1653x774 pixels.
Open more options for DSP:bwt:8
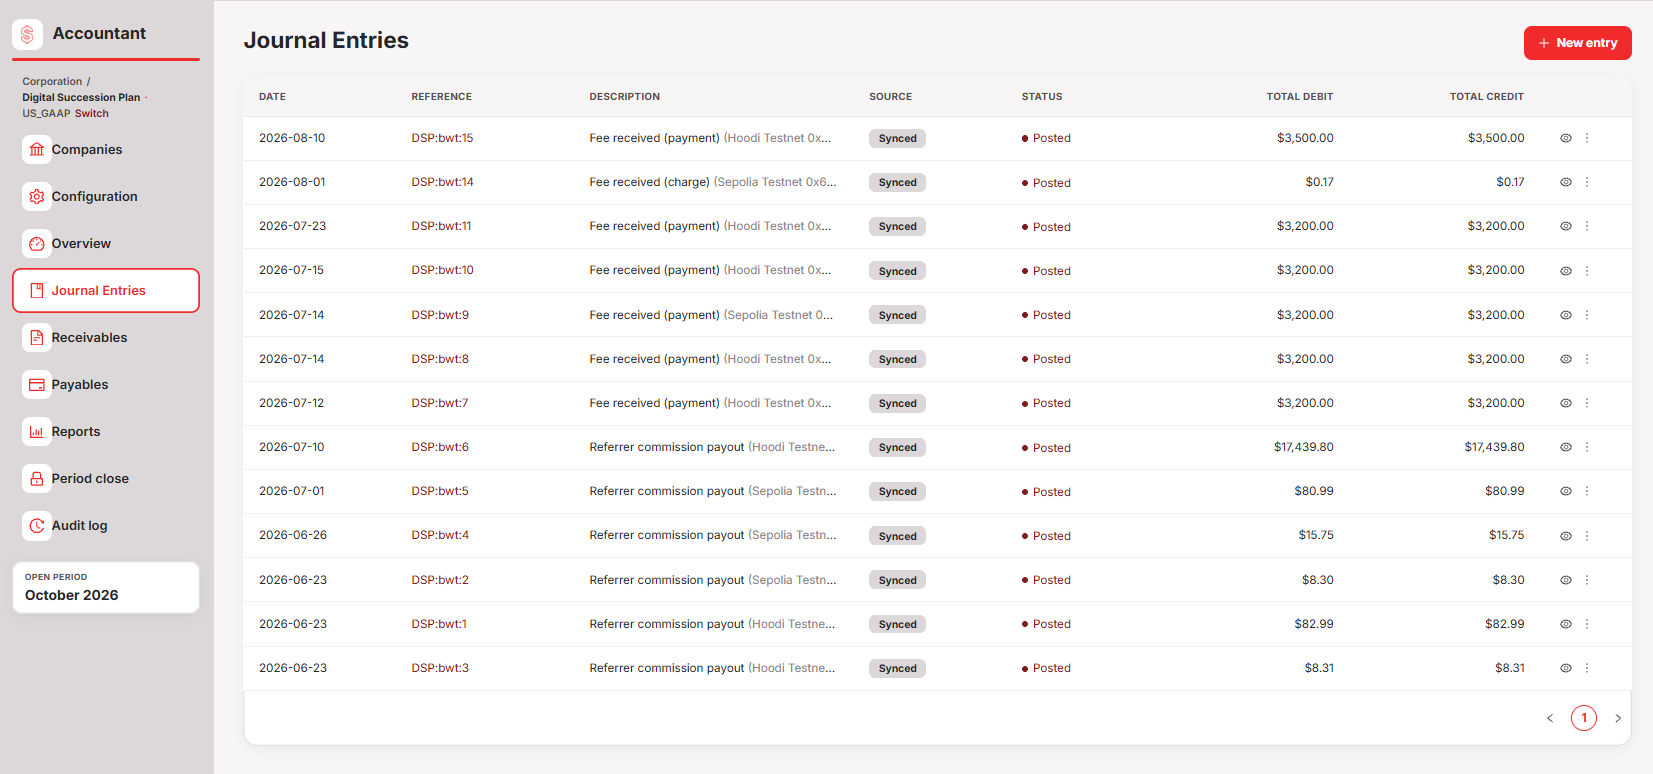pyautogui.click(x=1587, y=359)
